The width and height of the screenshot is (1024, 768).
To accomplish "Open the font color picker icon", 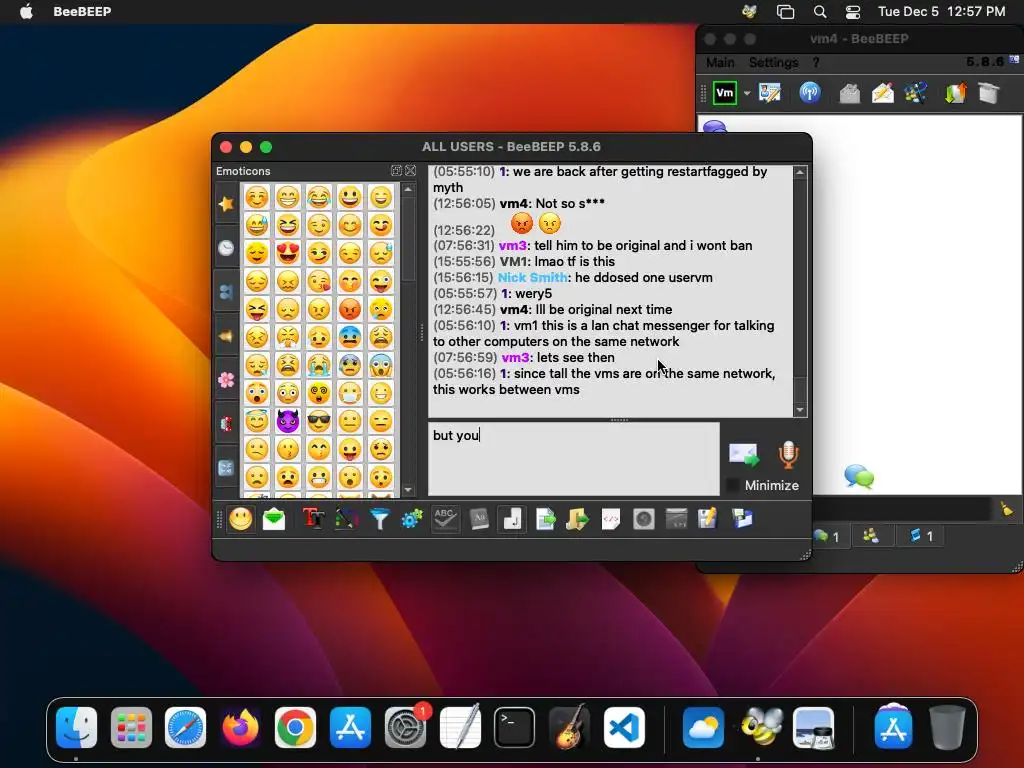I will [347, 519].
